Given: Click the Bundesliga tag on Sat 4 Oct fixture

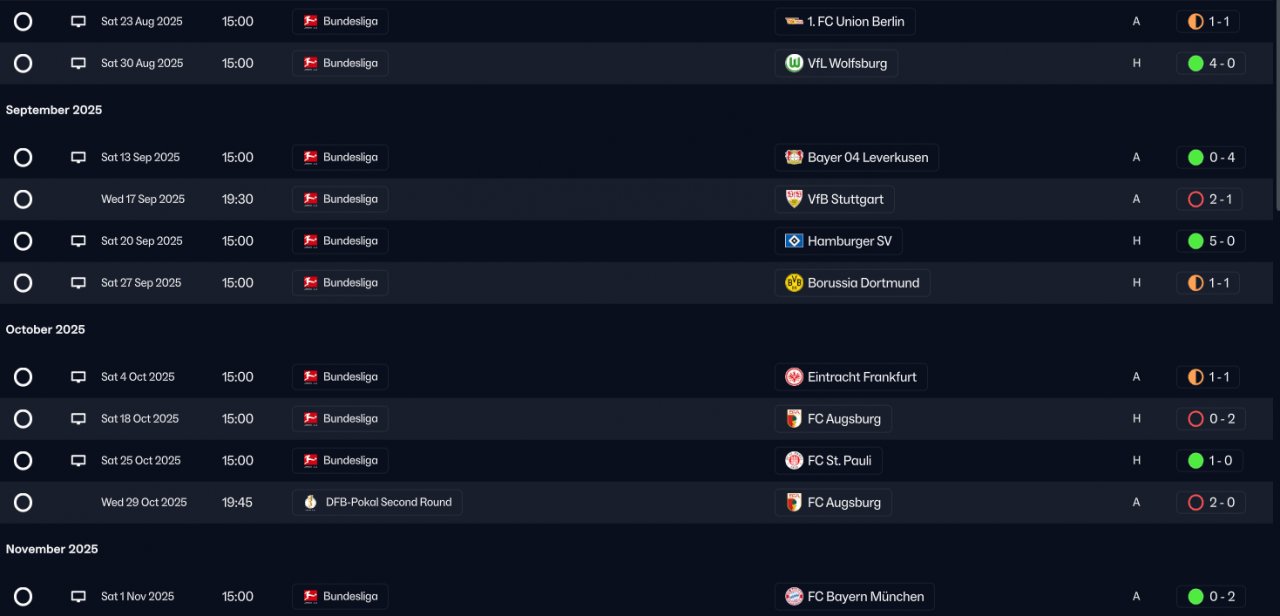Looking at the screenshot, I should pyautogui.click(x=340, y=377).
